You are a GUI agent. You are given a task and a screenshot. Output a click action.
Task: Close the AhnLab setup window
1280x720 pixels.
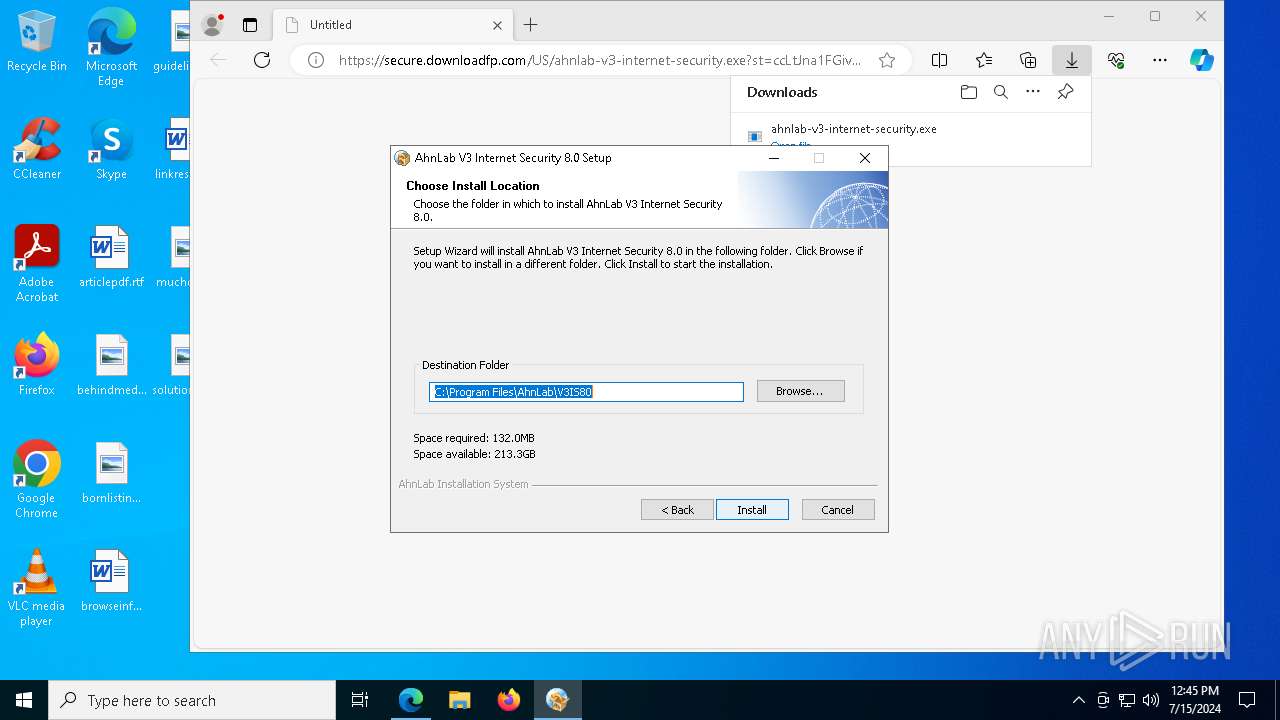(865, 158)
